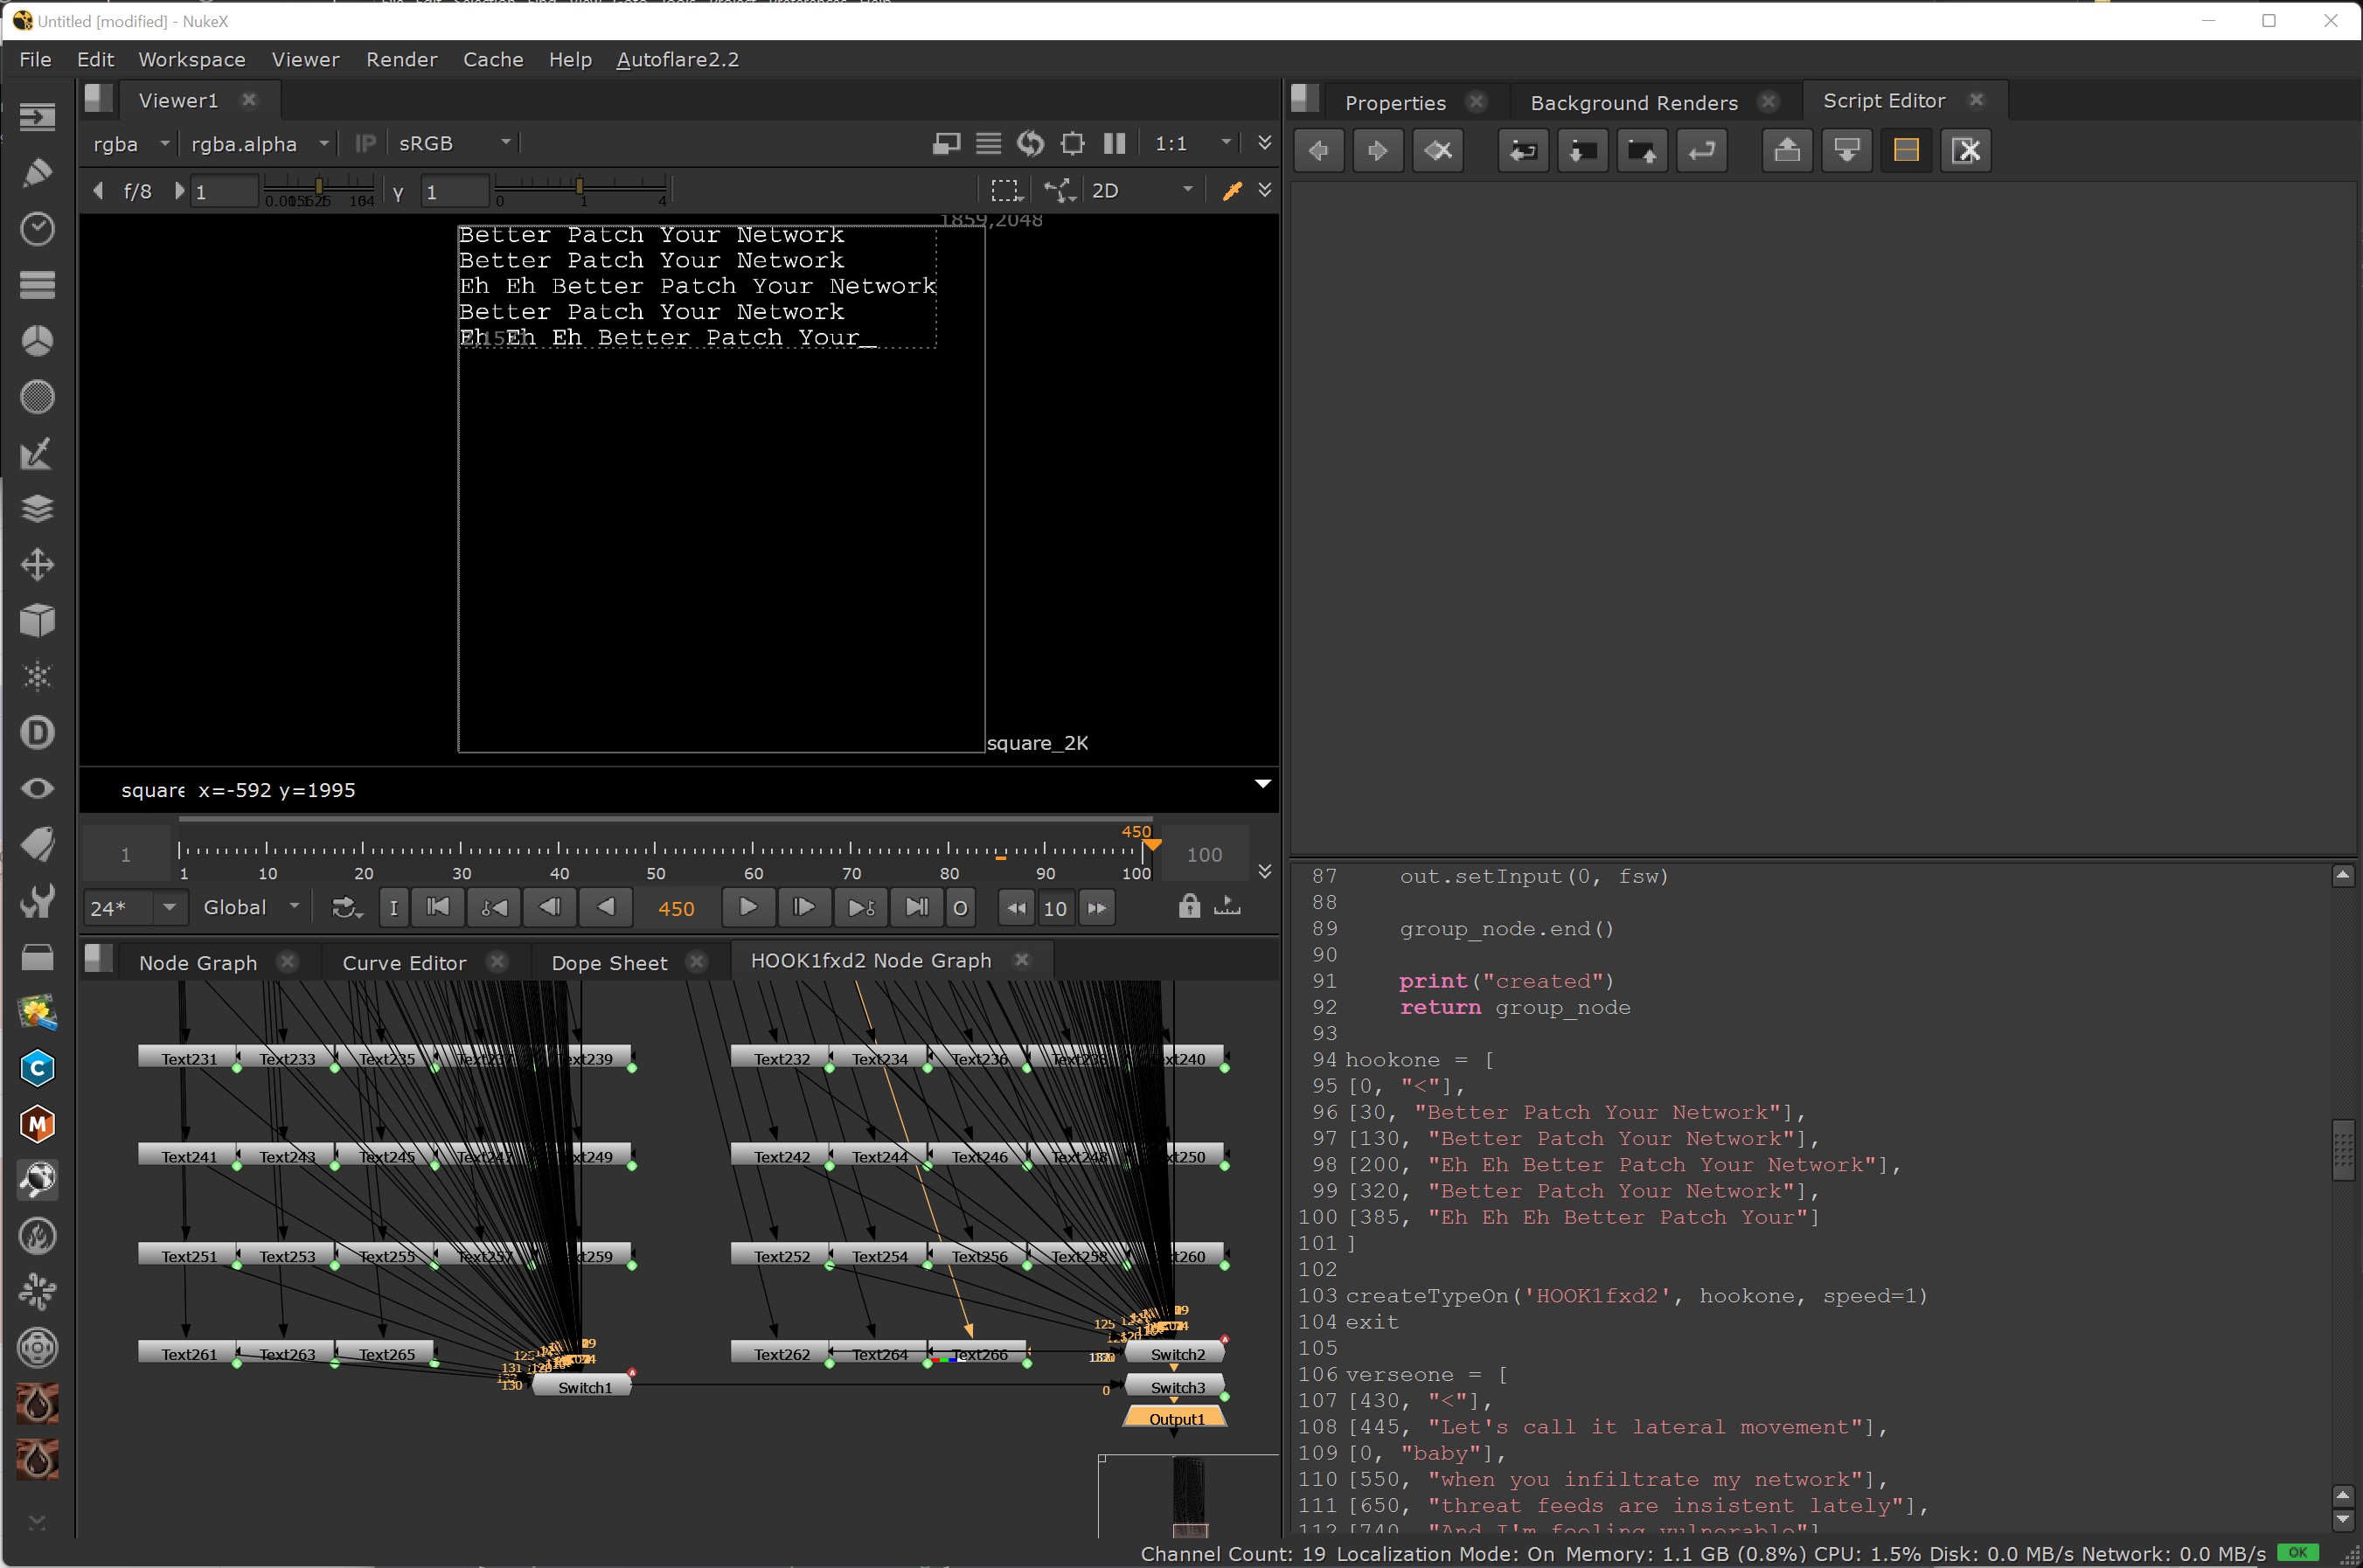Switch to the Curve Editor tab

404,963
